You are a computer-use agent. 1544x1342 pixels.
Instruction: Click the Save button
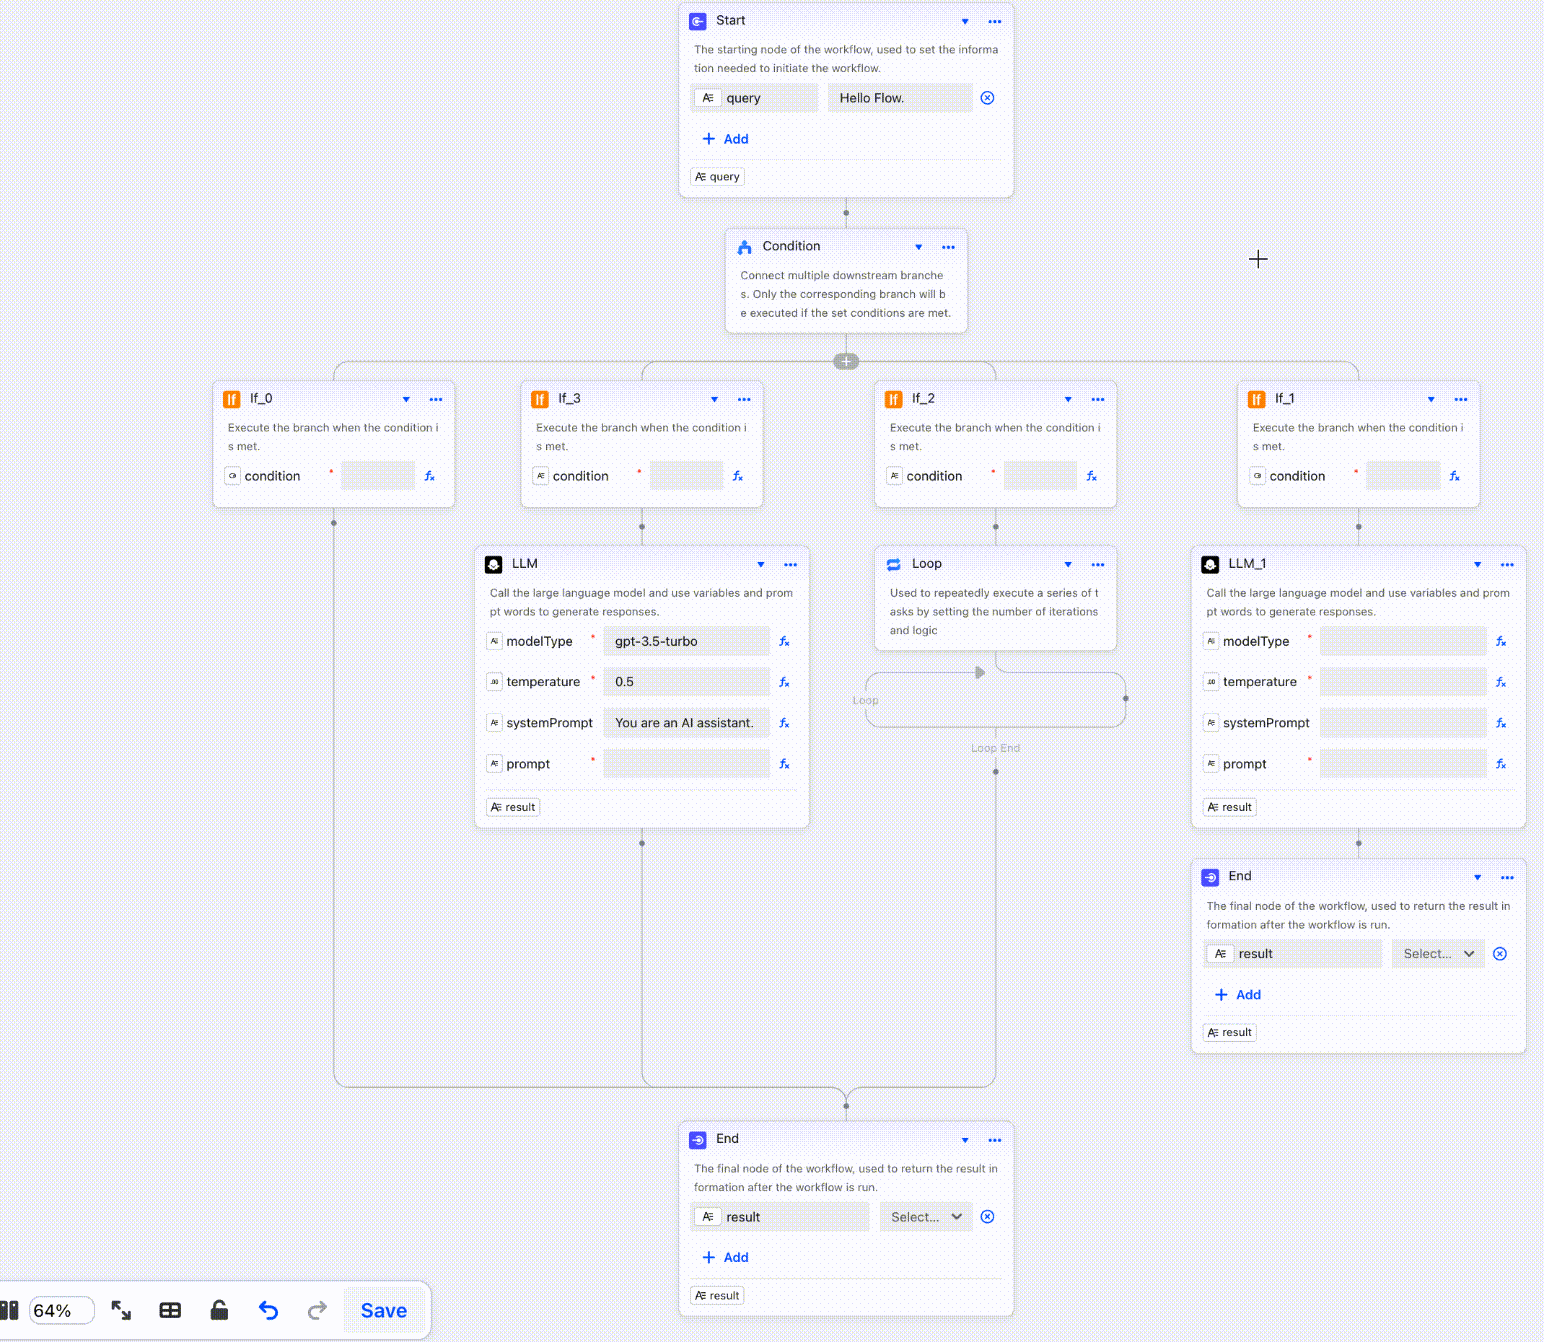(x=384, y=1311)
